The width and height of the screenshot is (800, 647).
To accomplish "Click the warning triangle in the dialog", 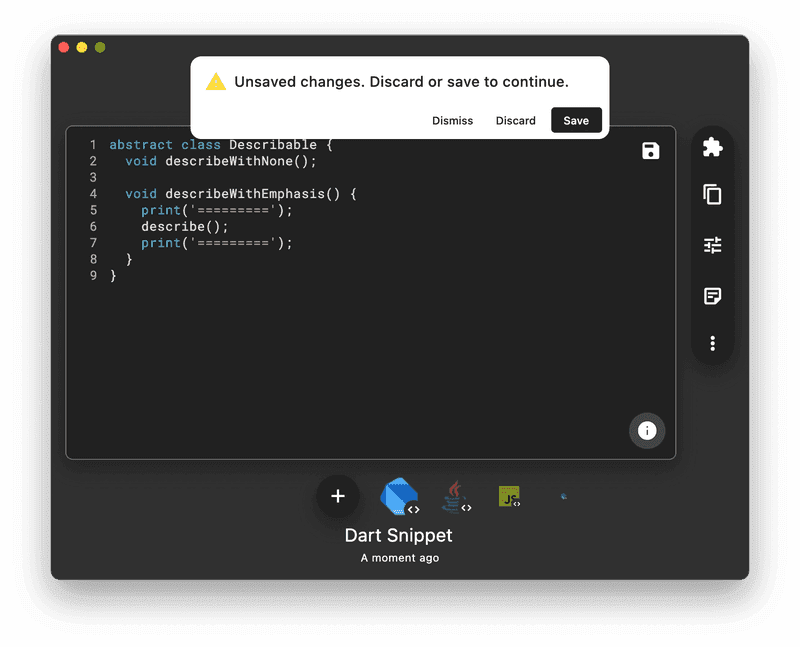I will pyautogui.click(x=214, y=81).
